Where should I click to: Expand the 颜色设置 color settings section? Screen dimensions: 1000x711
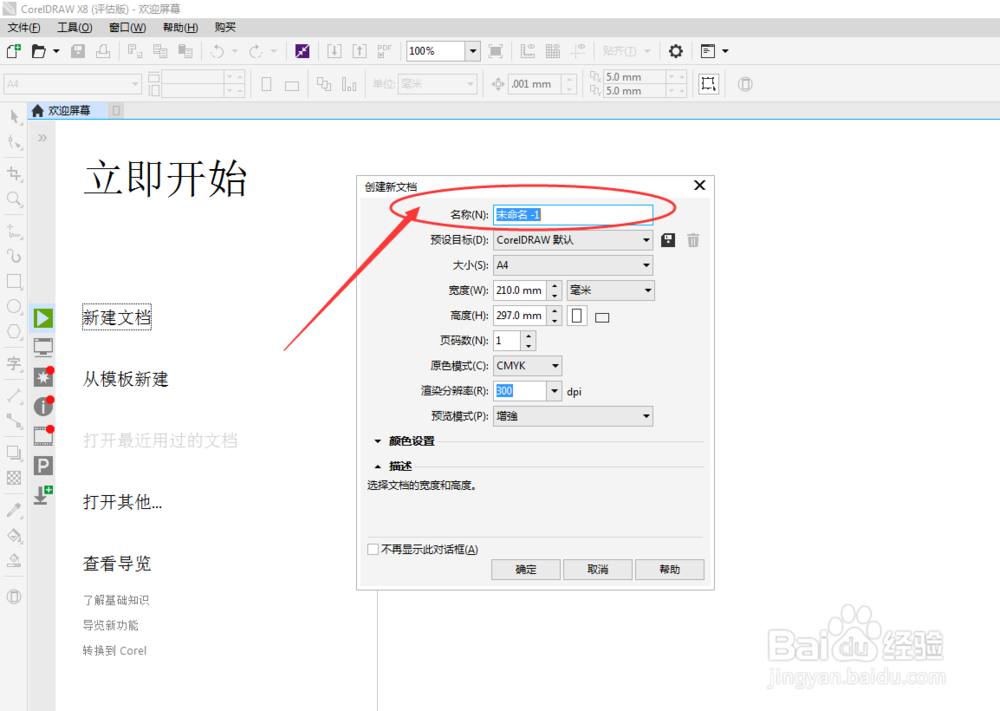[378, 441]
